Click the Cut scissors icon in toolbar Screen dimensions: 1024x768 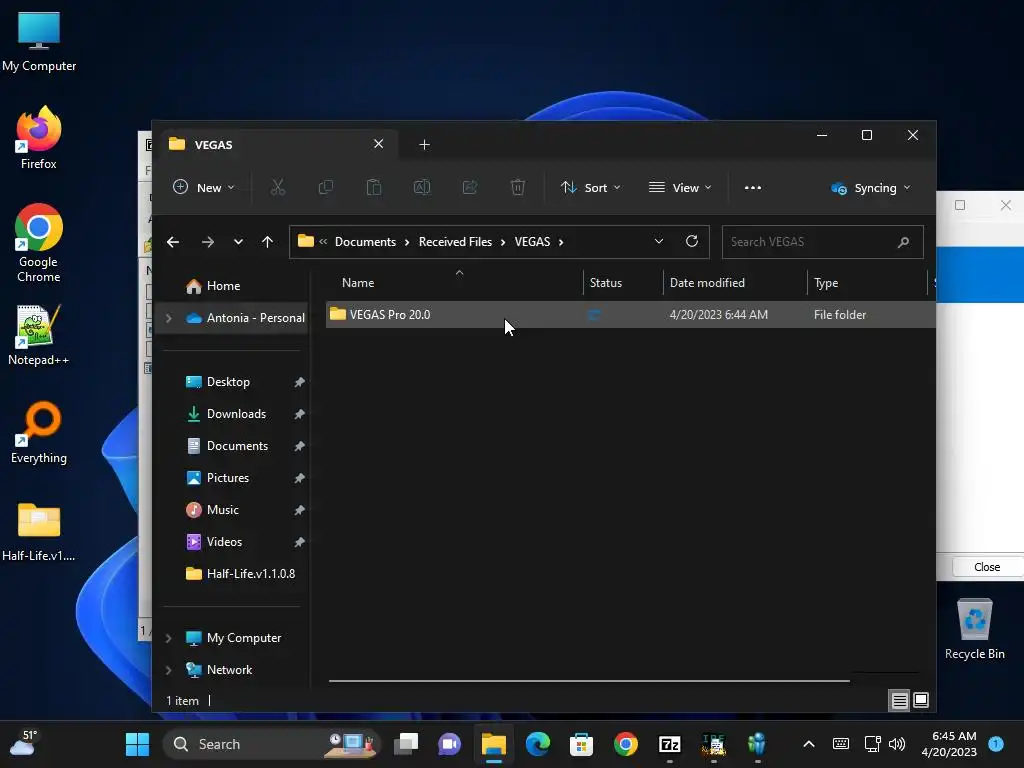pos(278,187)
